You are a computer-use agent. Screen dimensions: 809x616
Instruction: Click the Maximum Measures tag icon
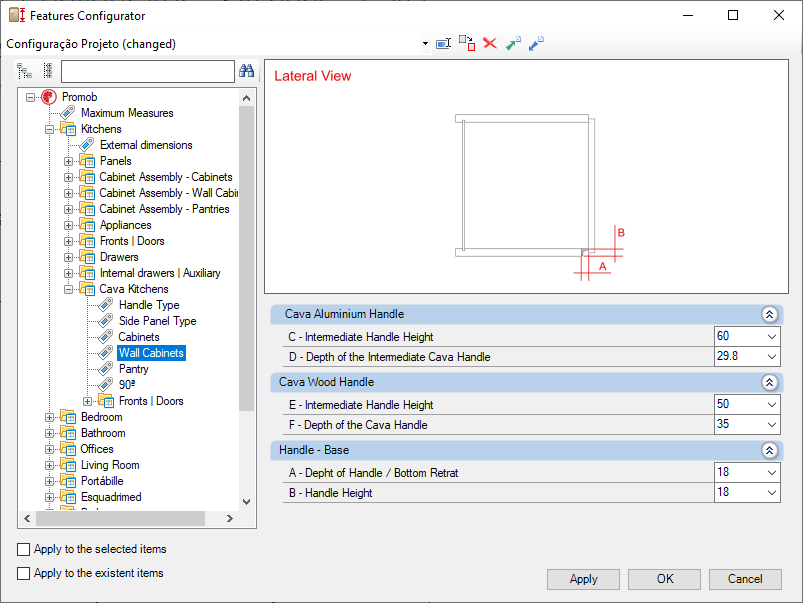tap(68, 112)
